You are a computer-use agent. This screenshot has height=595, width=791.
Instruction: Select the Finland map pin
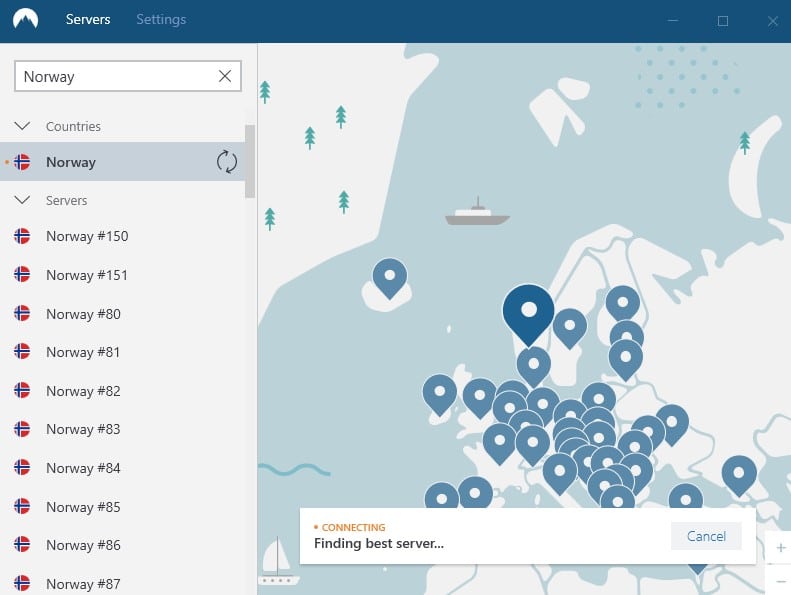click(x=623, y=304)
